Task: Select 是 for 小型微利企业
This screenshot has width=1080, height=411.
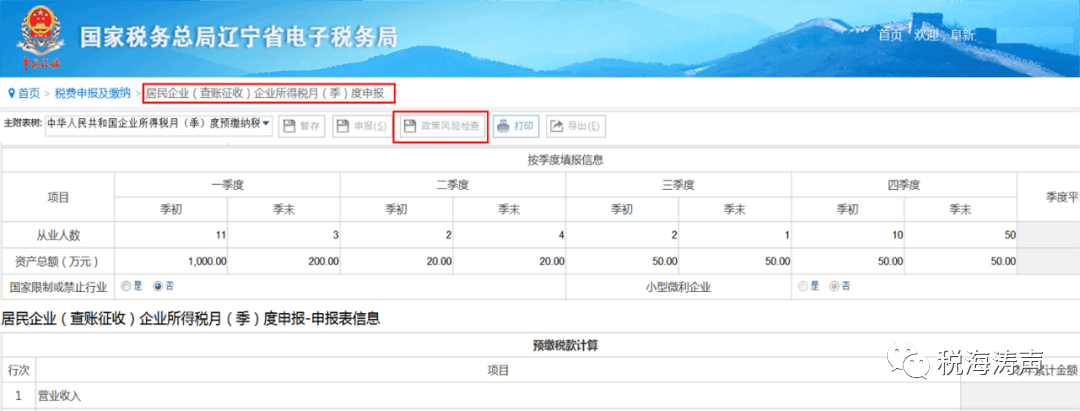Action: coord(801,286)
